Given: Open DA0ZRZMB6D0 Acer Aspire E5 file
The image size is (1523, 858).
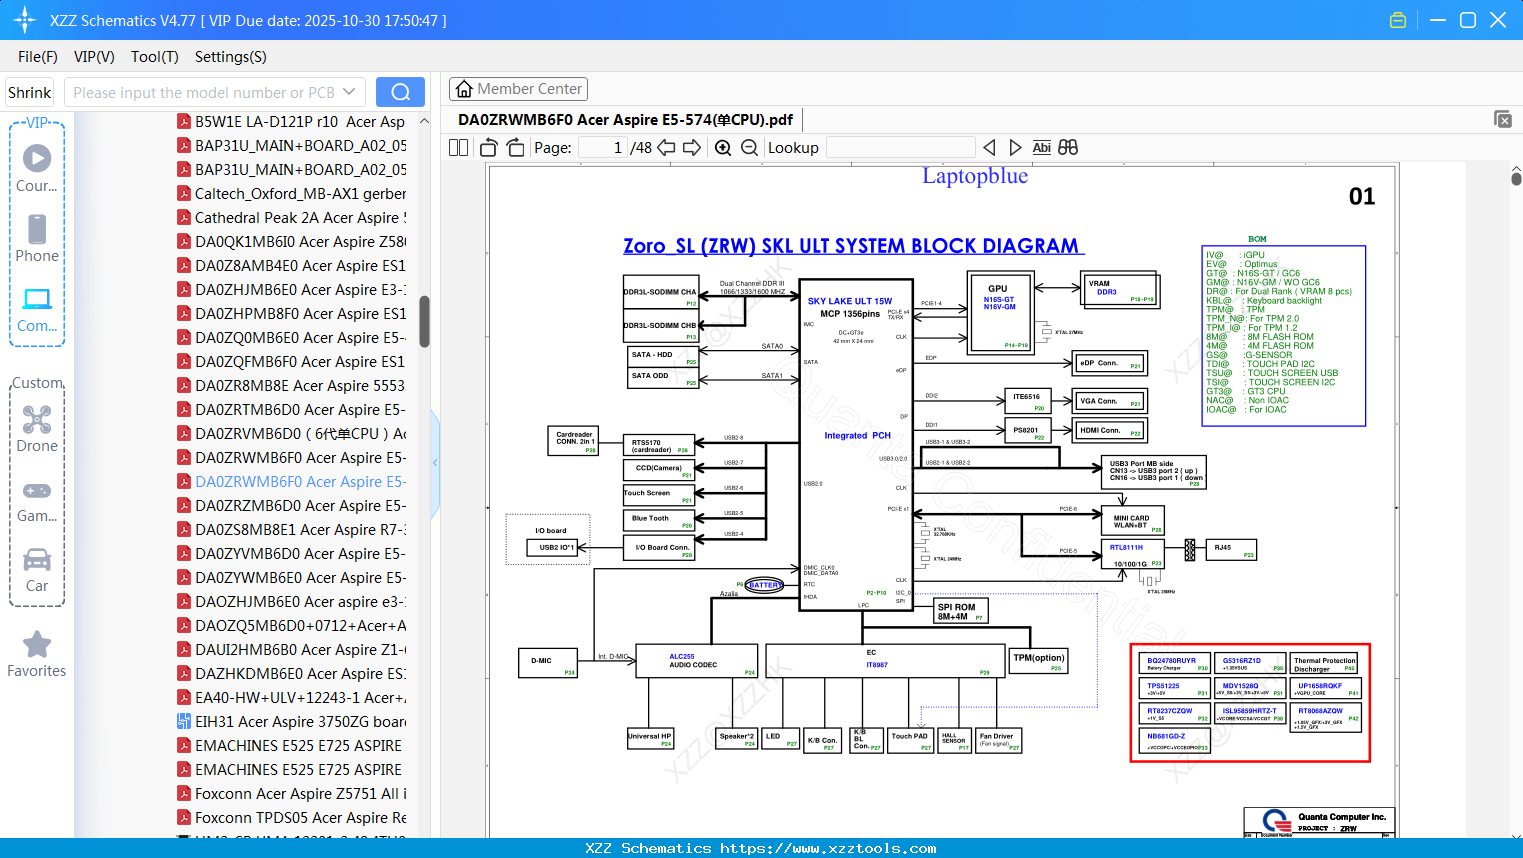Looking at the screenshot, I should (291, 506).
